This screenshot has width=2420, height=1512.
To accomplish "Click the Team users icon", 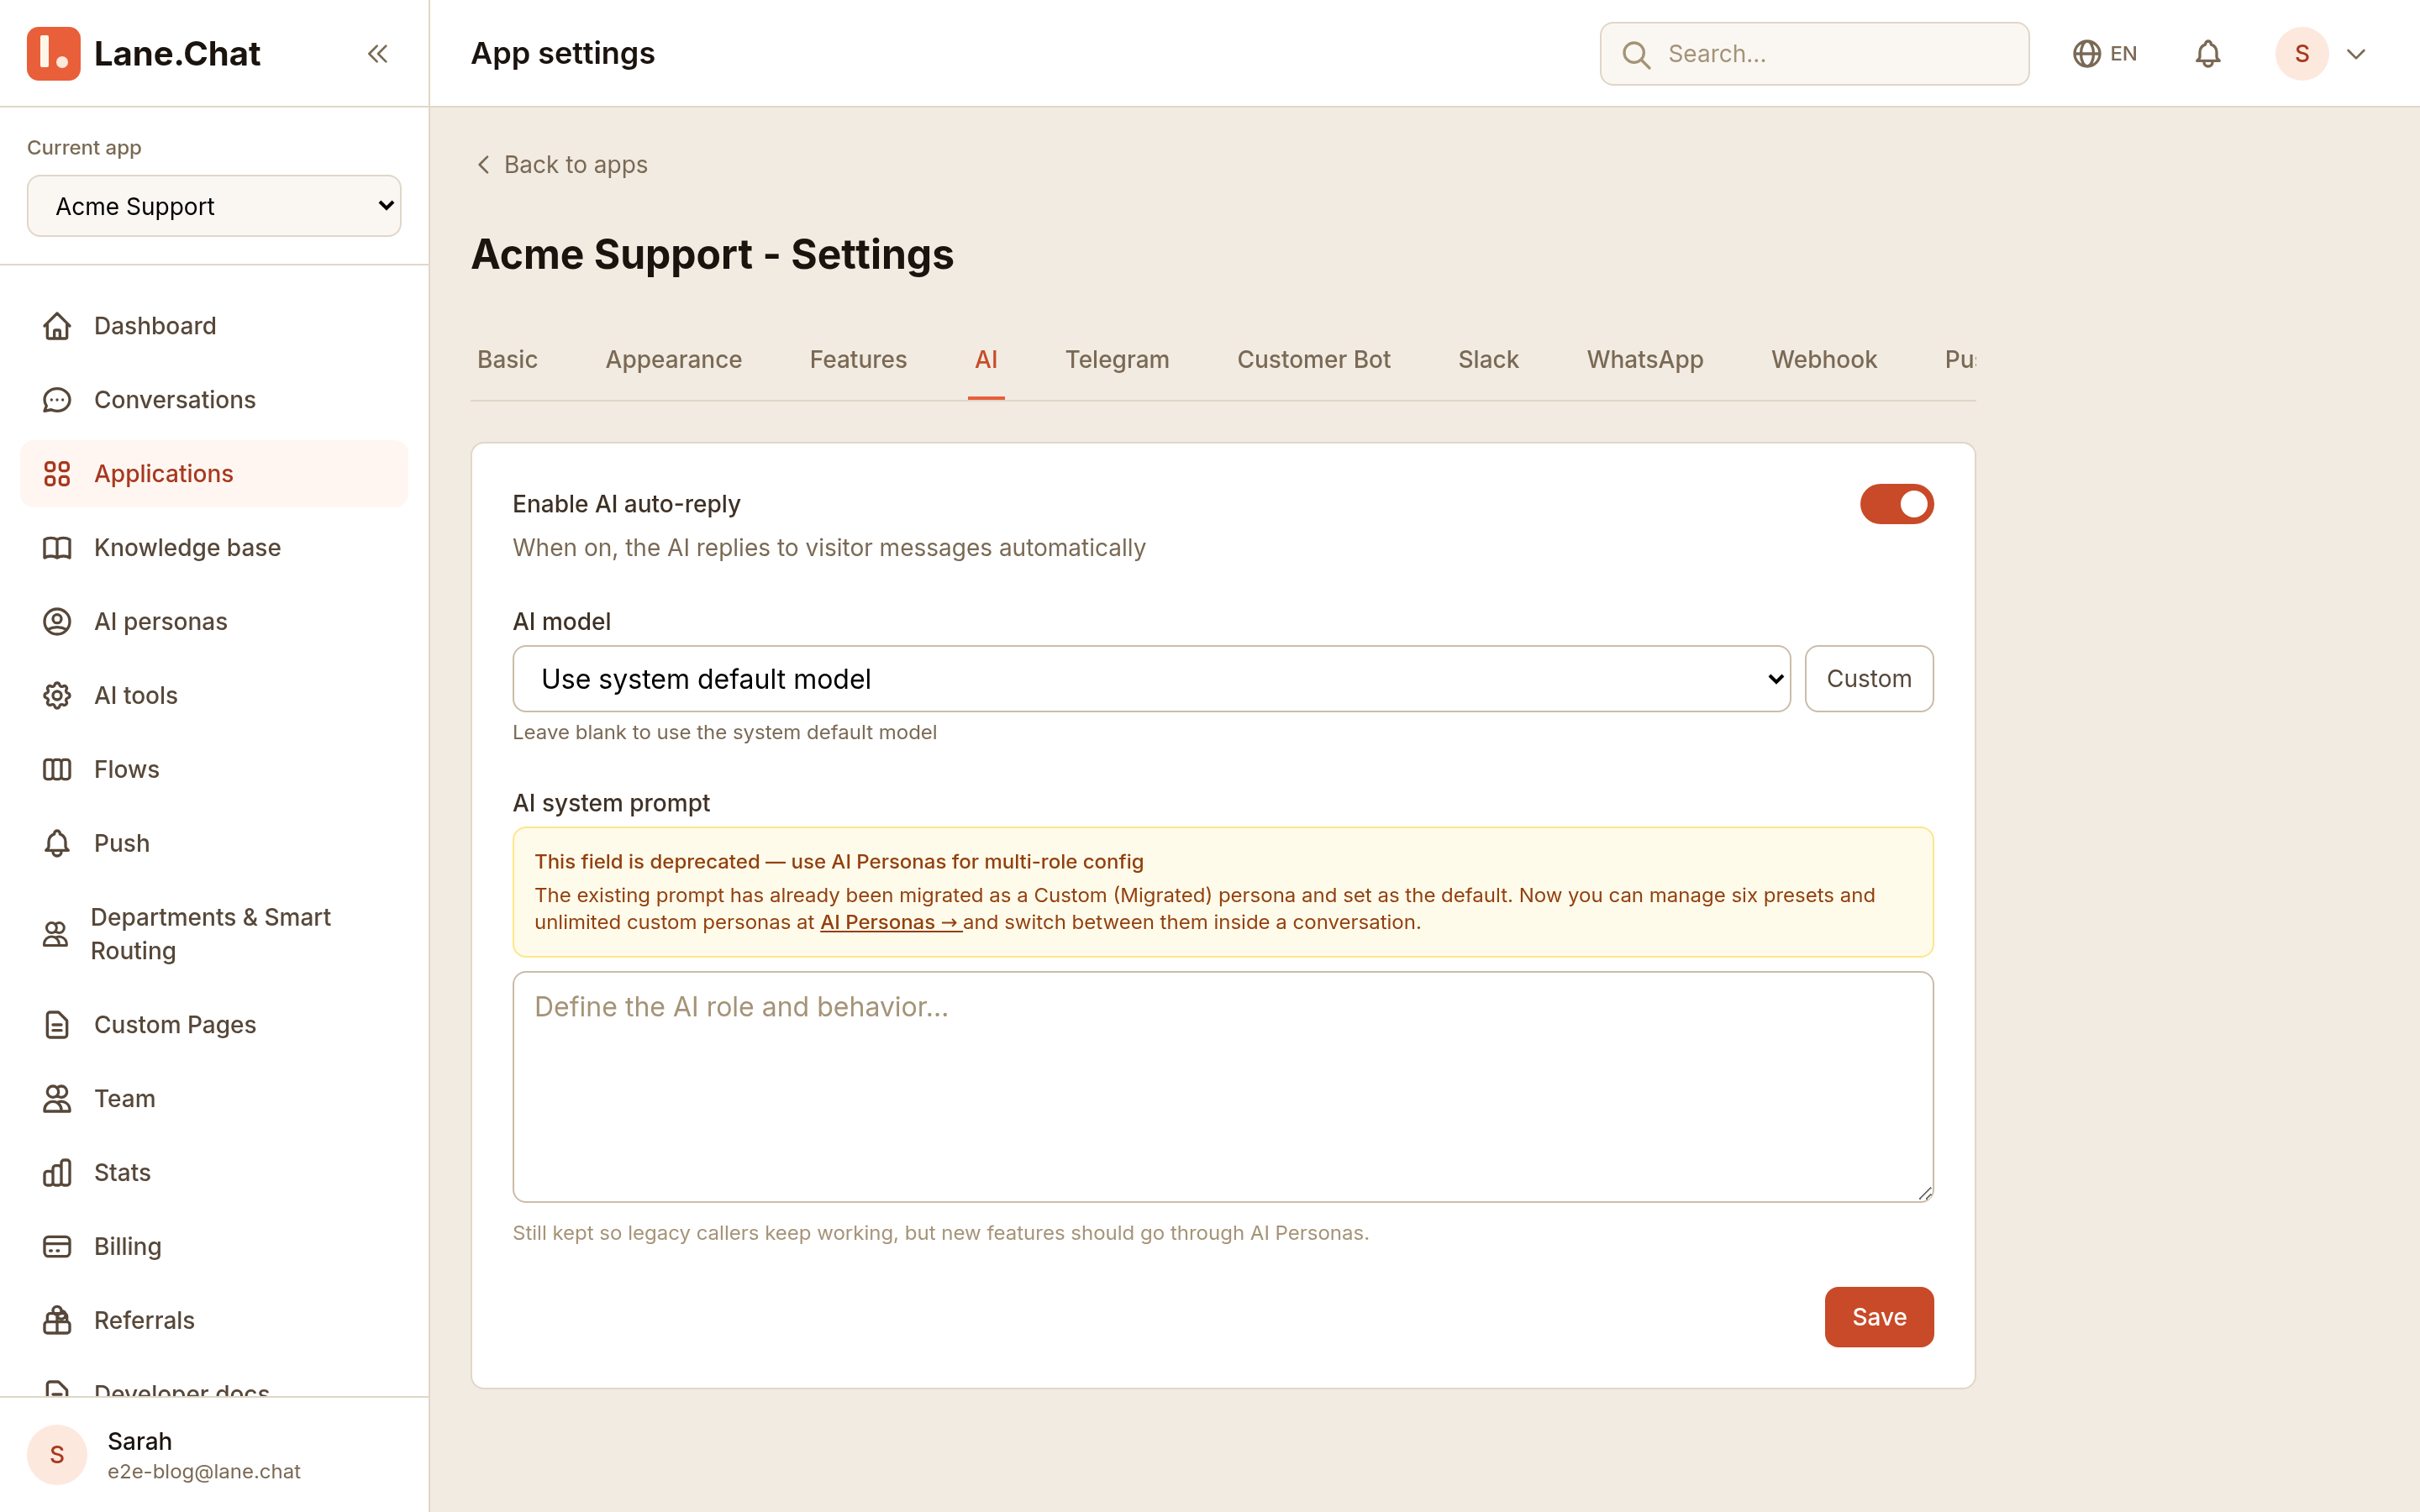I will [57, 1099].
